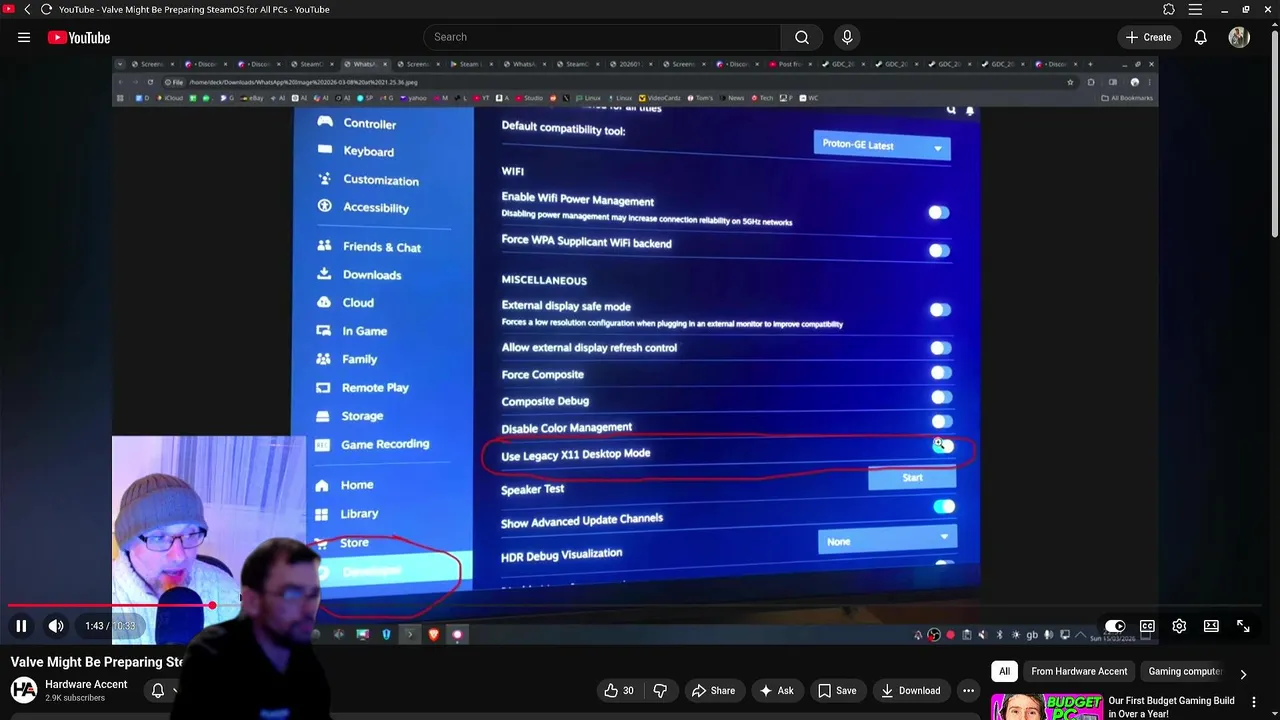Select the From Hardware Accent chip

(x=1079, y=671)
